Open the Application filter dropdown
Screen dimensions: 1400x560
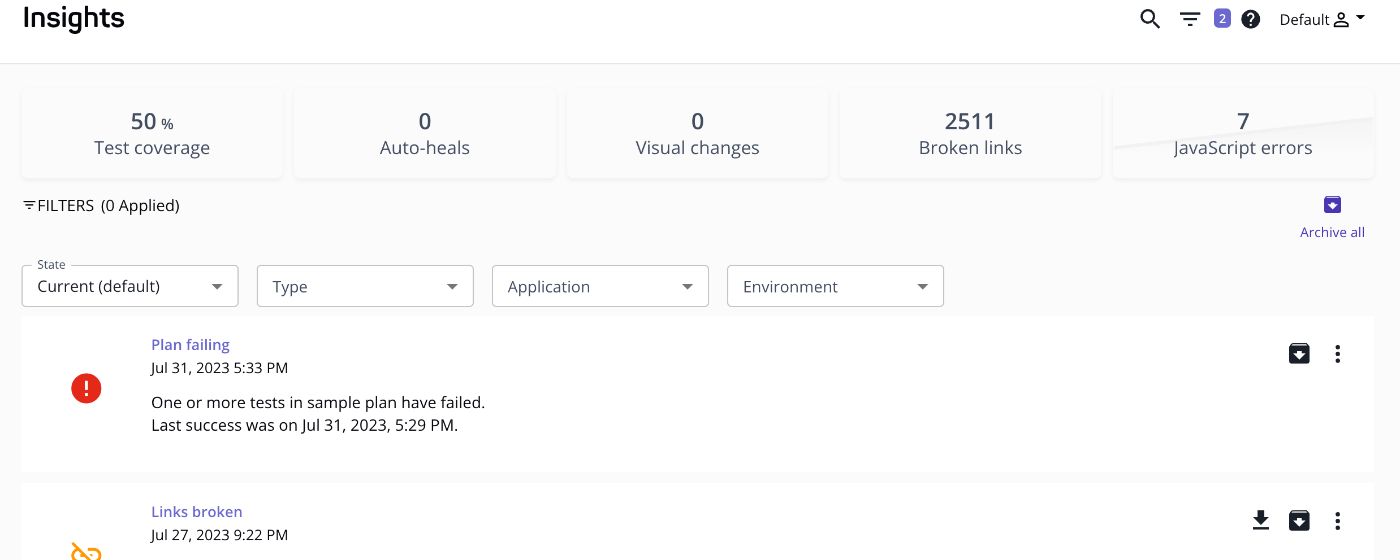600,286
